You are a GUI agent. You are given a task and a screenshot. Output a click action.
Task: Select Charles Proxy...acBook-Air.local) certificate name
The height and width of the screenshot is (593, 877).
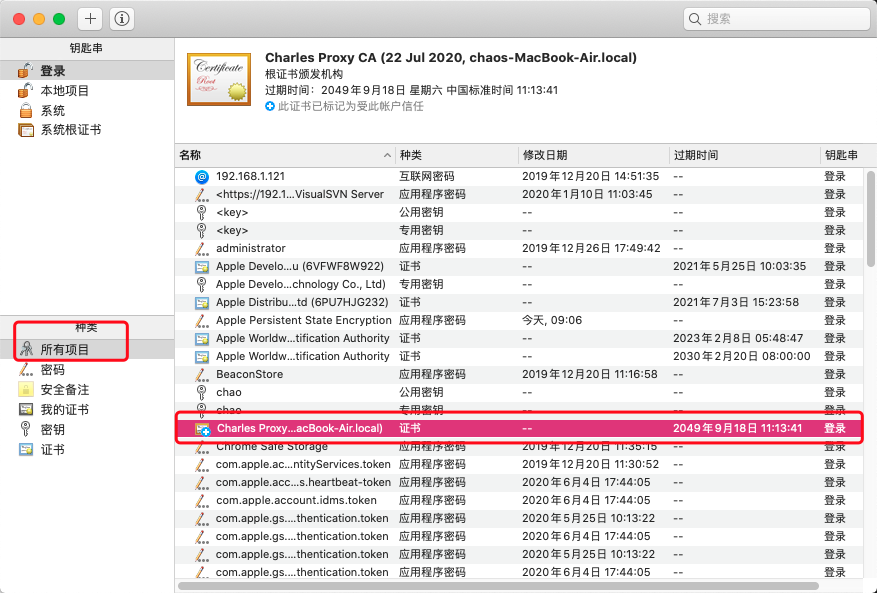click(x=299, y=429)
